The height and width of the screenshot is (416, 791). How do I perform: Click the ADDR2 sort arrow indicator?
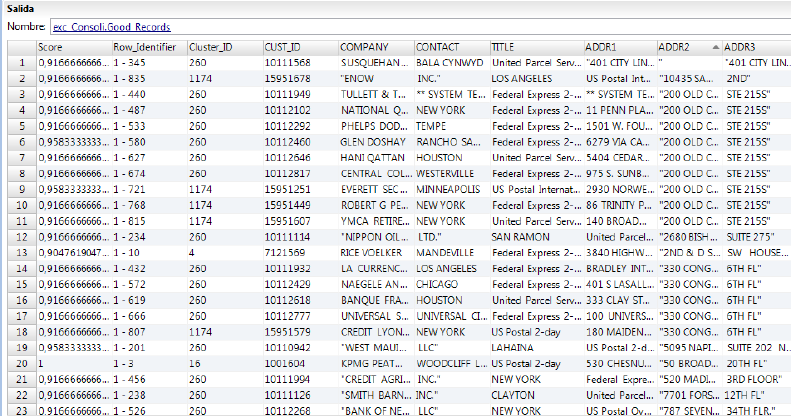(715, 47)
